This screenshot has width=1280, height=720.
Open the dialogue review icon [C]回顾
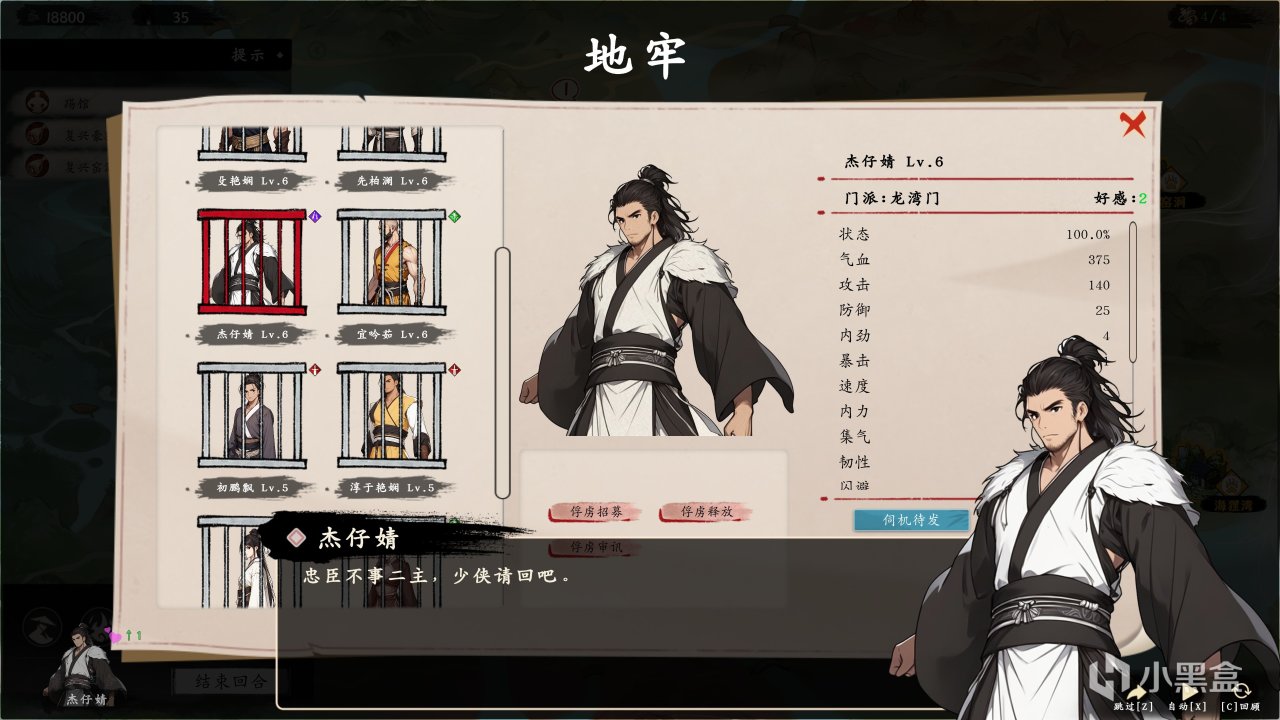pos(1241,690)
